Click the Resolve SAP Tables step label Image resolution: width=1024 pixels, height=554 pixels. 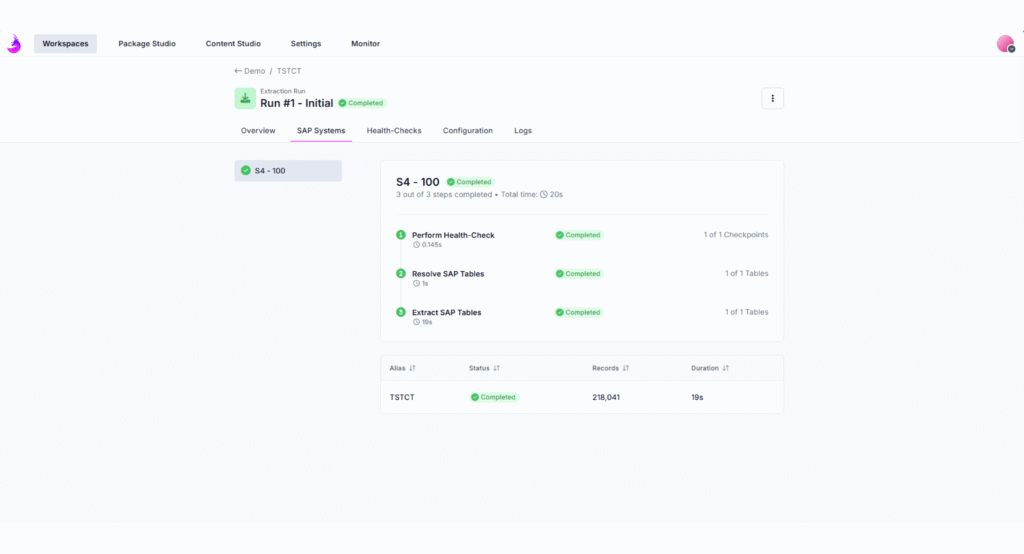tap(448, 274)
